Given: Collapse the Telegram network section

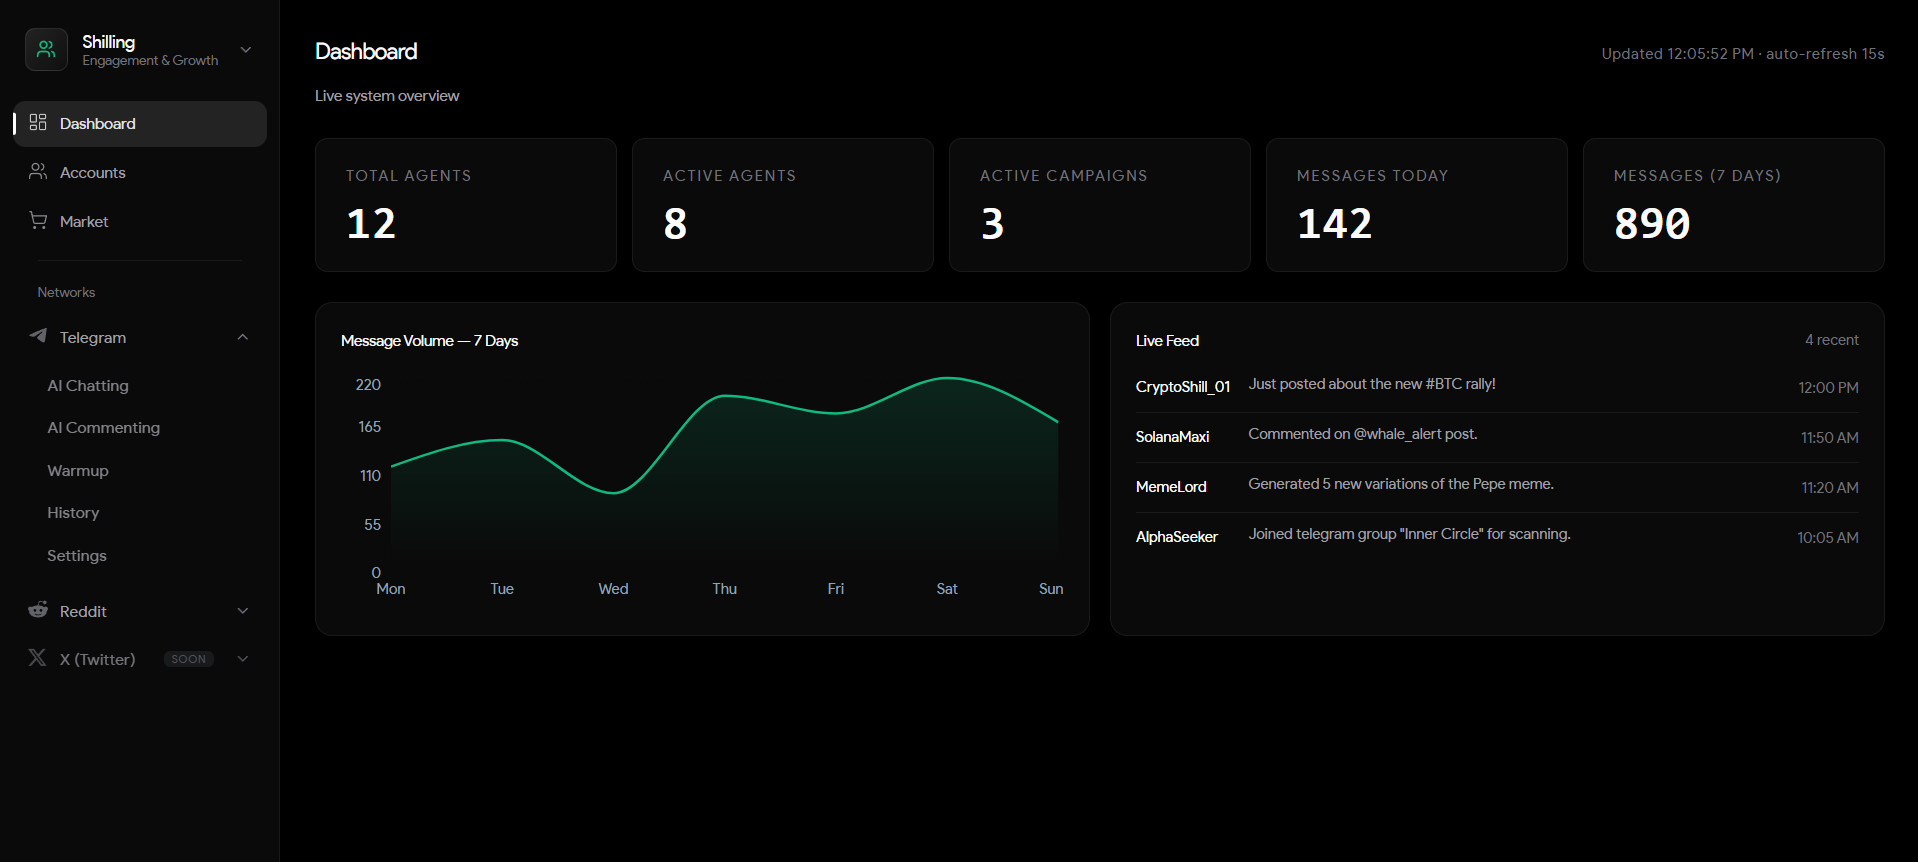Looking at the screenshot, I should tap(243, 337).
